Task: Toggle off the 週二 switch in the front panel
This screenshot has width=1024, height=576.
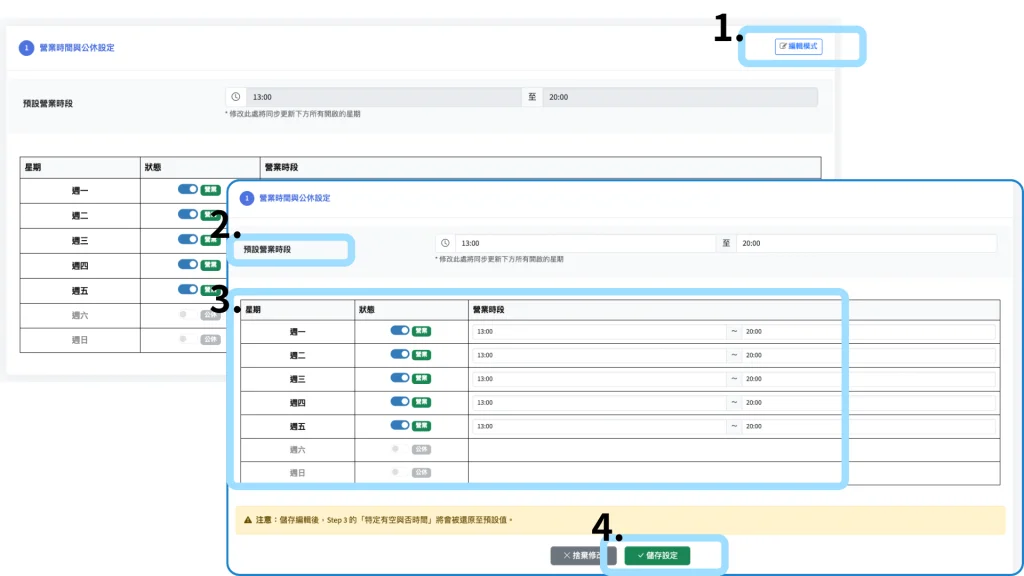Action: tap(400, 355)
